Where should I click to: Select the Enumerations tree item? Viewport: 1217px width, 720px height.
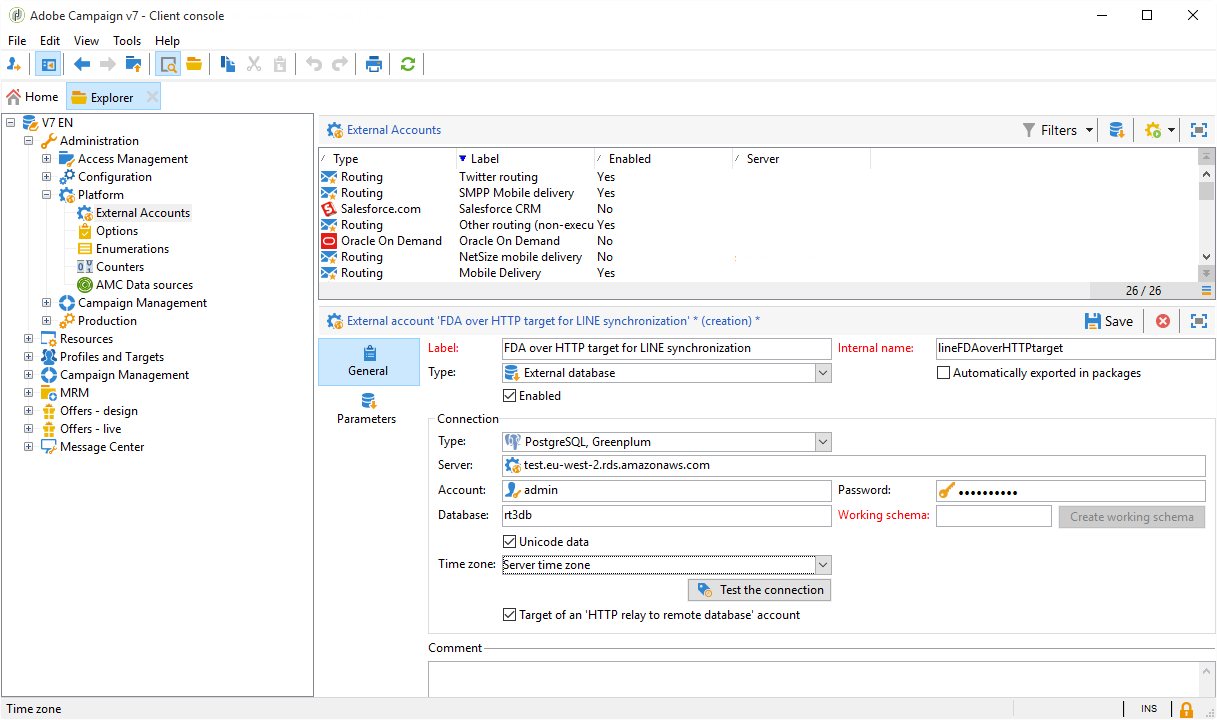click(x=132, y=249)
